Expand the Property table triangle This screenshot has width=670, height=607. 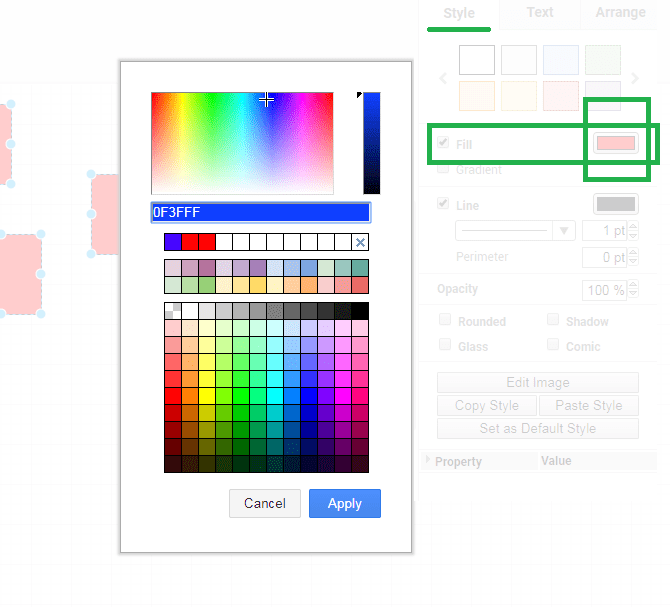[428, 460]
